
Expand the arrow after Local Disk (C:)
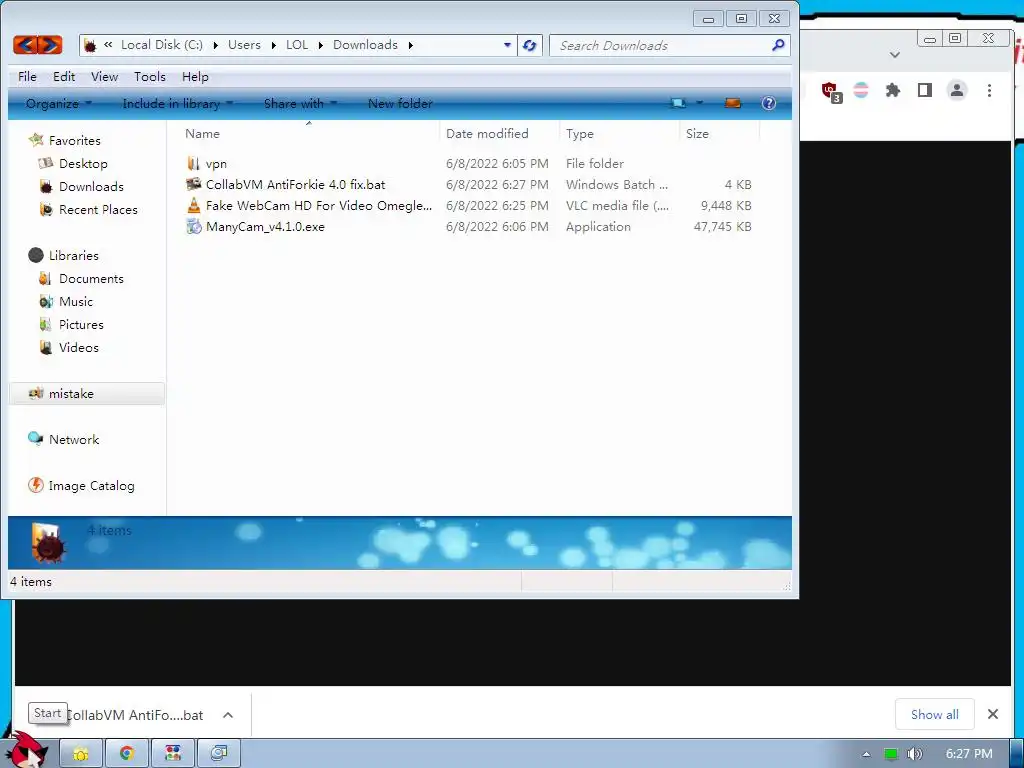coord(216,45)
